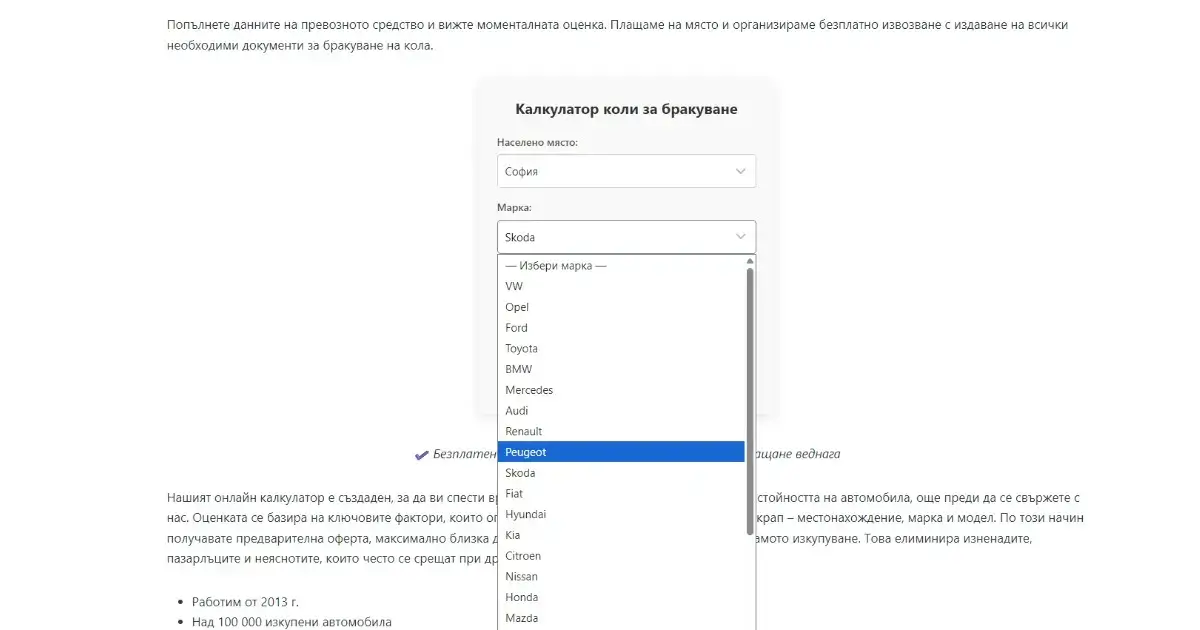Choose VW from the brand list
The height and width of the screenshot is (630, 1200).
(x=621, y=286)
